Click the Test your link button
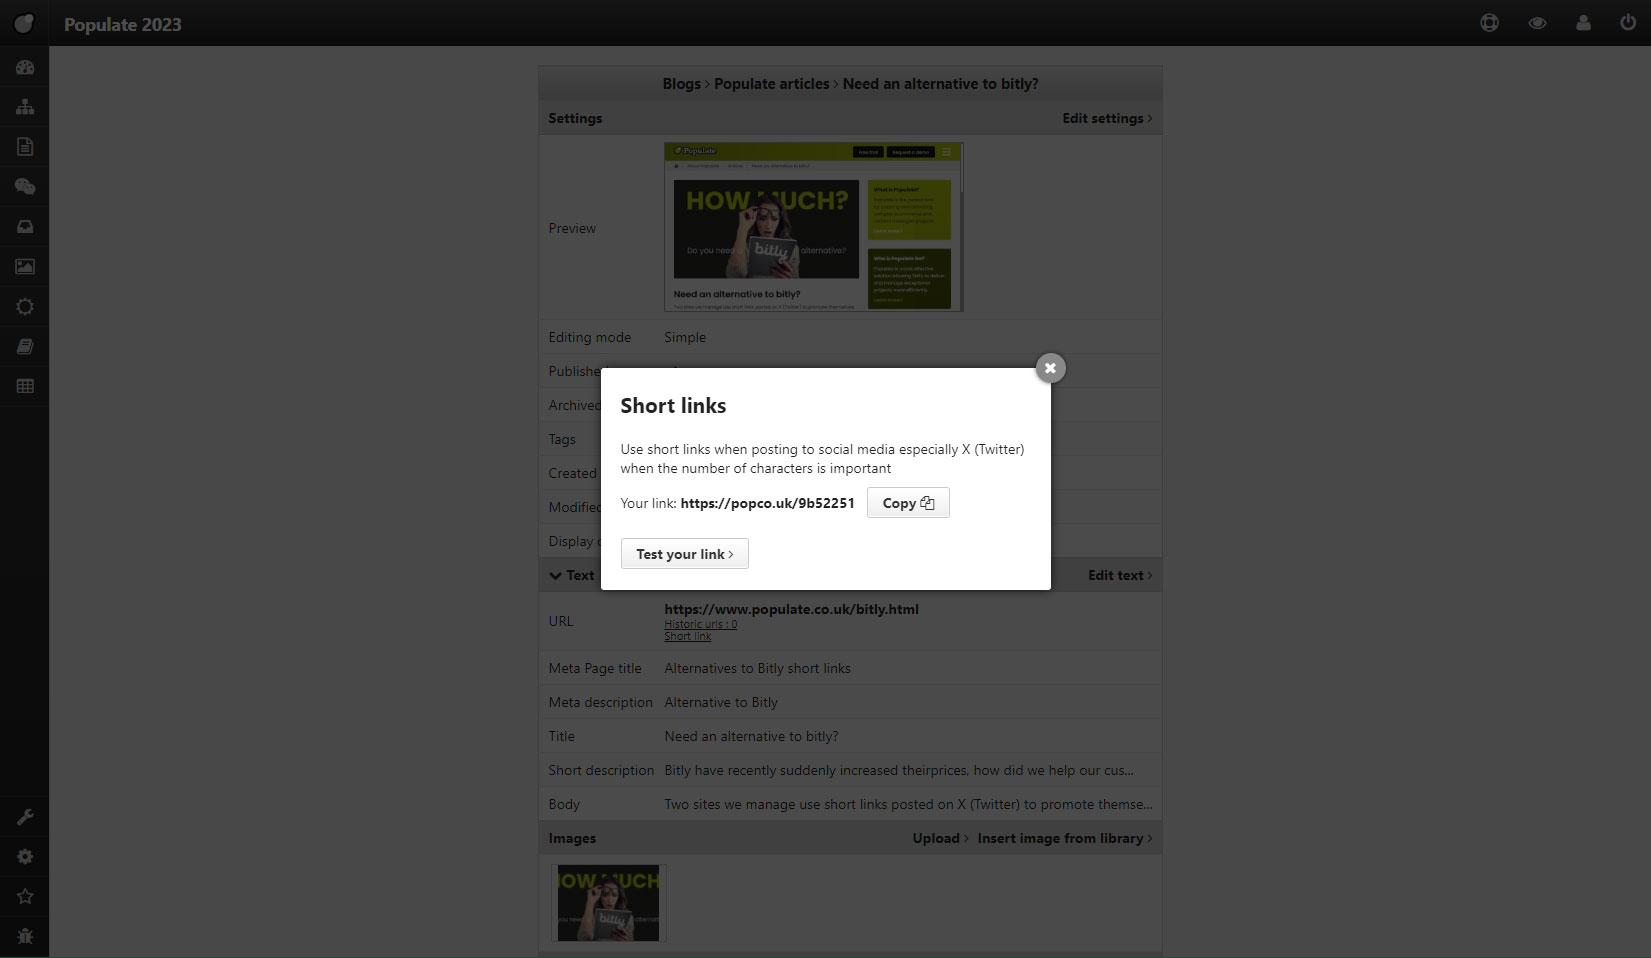 [x=685, y=554]
